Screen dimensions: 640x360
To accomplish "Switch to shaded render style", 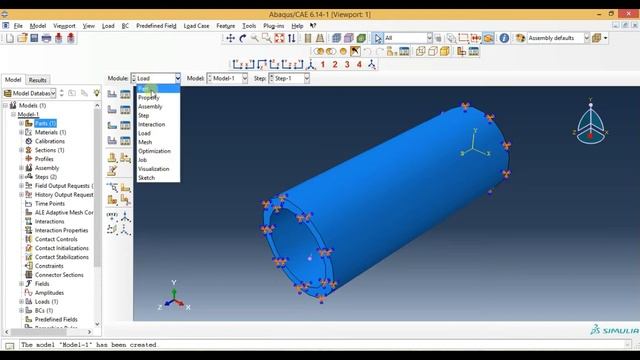I will coord(361,38).
